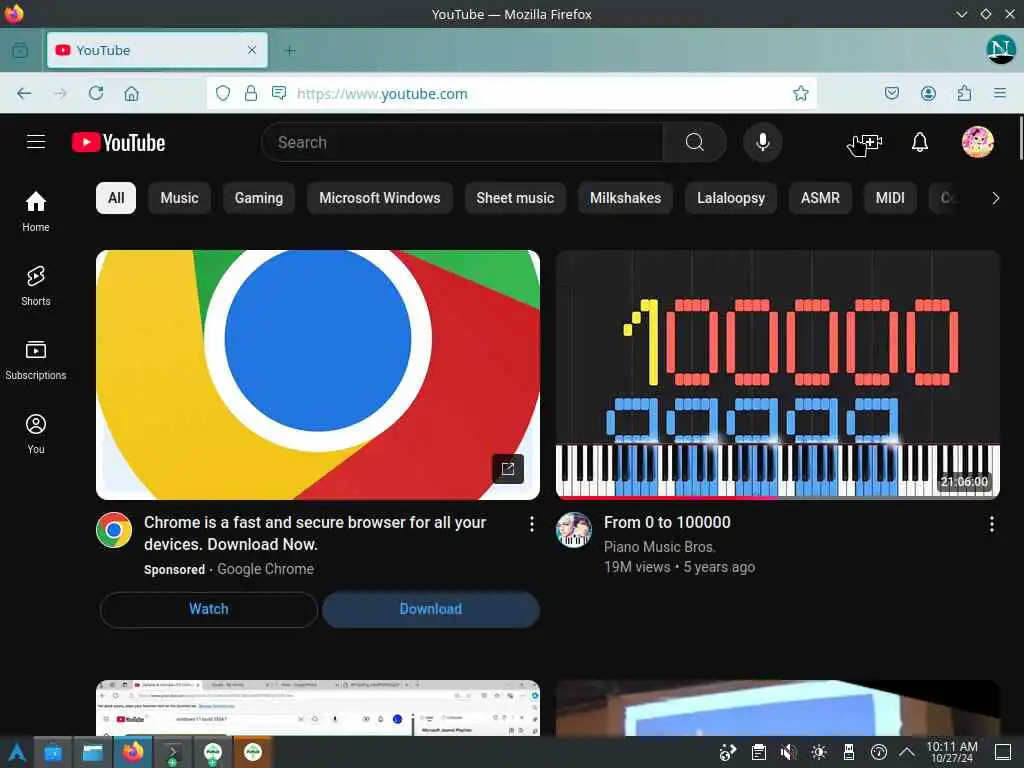
Task: Click into the YouTube Search field
Action: tap(462, 142)
